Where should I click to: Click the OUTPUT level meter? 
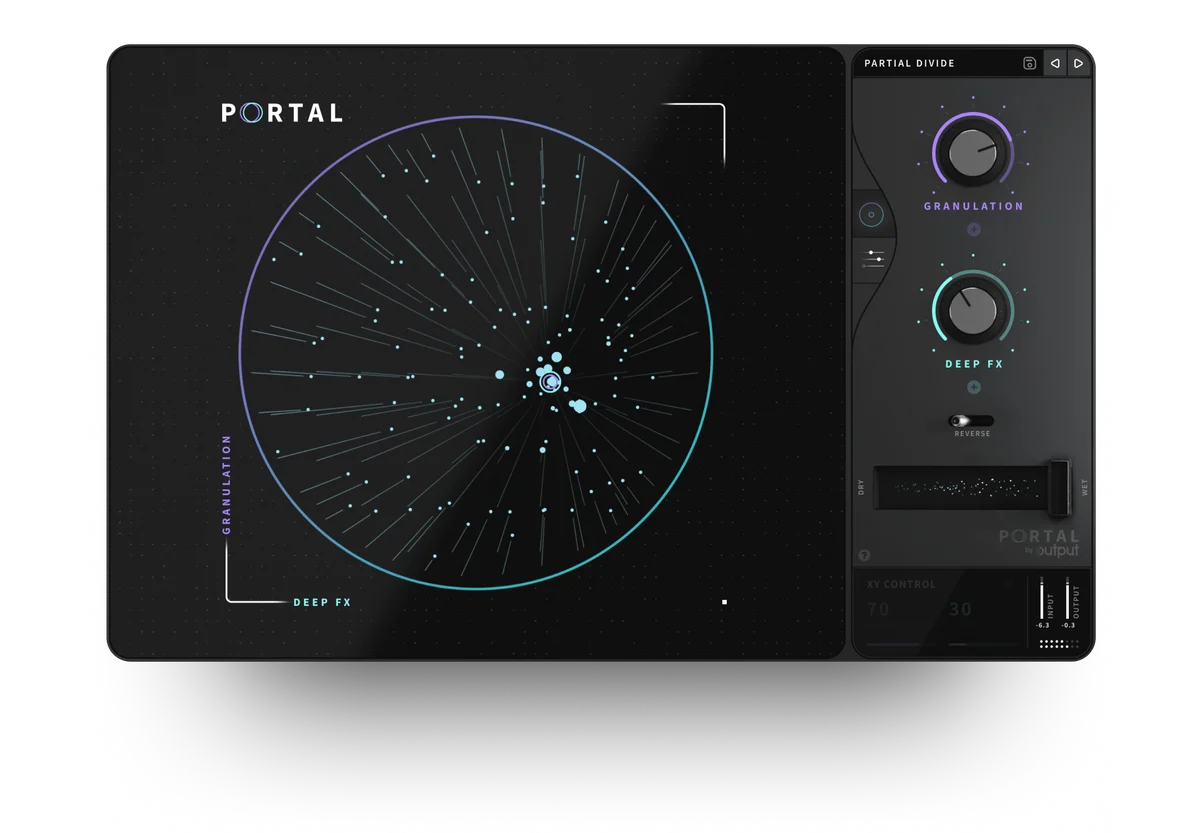1068,596
